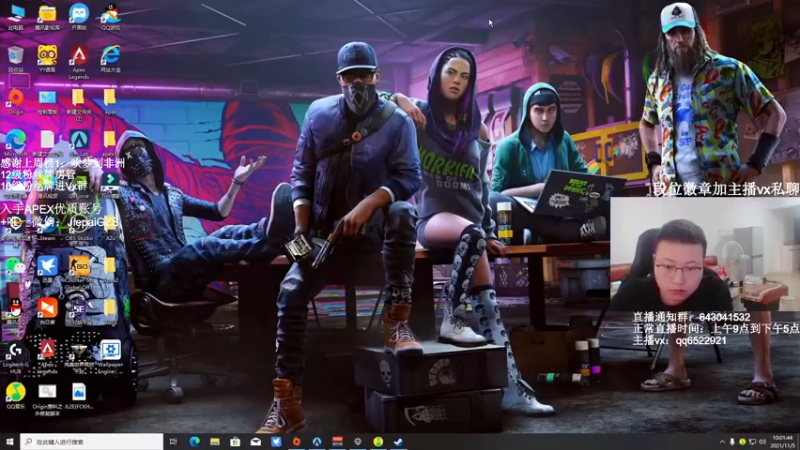Open the Origin-related file icon in bottom row

tap(47, 399)
